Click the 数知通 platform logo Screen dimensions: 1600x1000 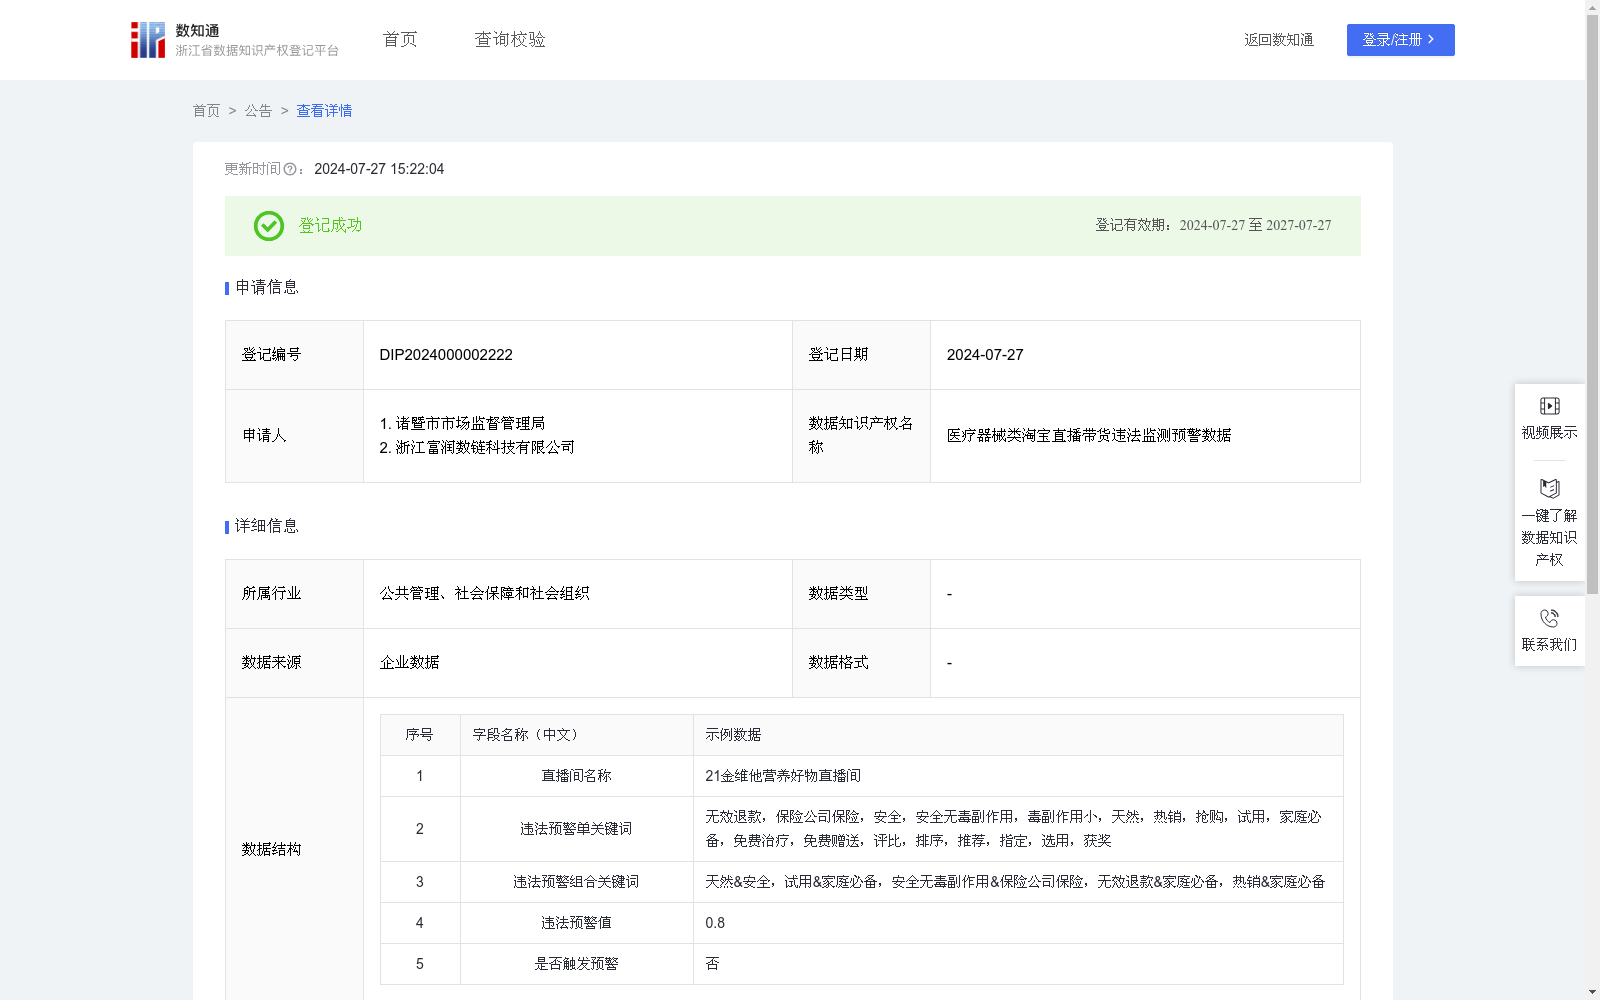235,40
